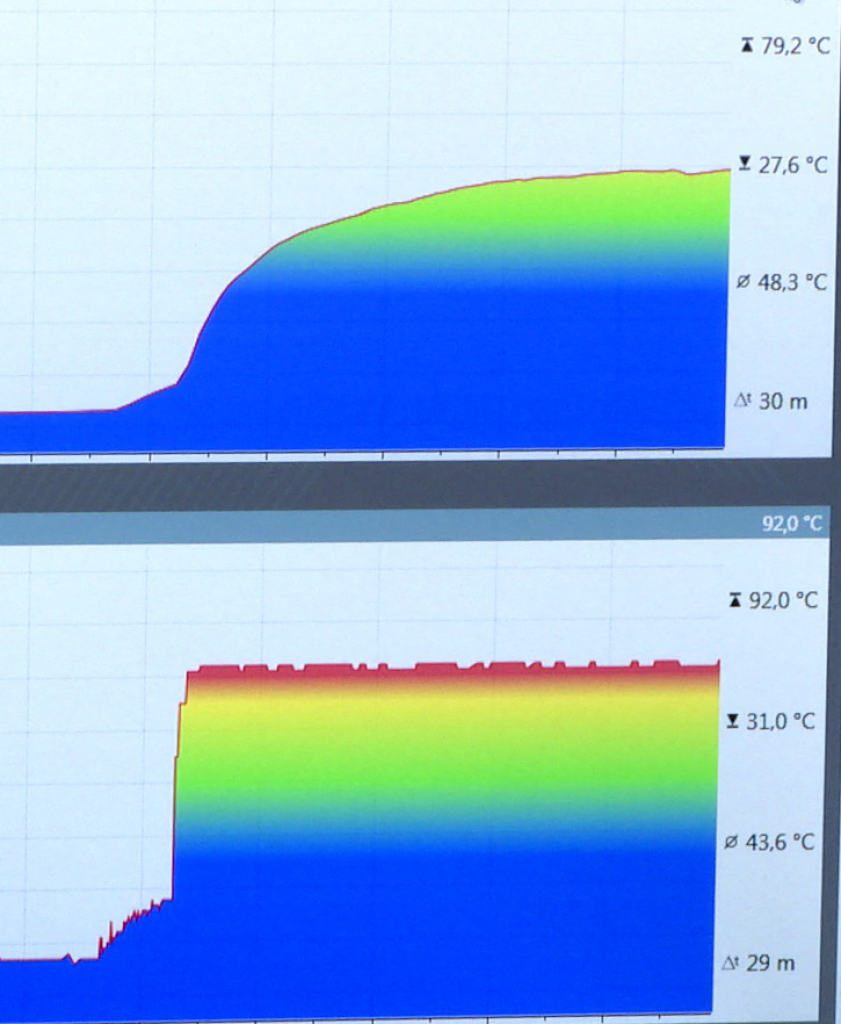Click the maximum icon beside 79,2 °C
This screenshot has height=1024, width=841.
(x=748, y=46)
